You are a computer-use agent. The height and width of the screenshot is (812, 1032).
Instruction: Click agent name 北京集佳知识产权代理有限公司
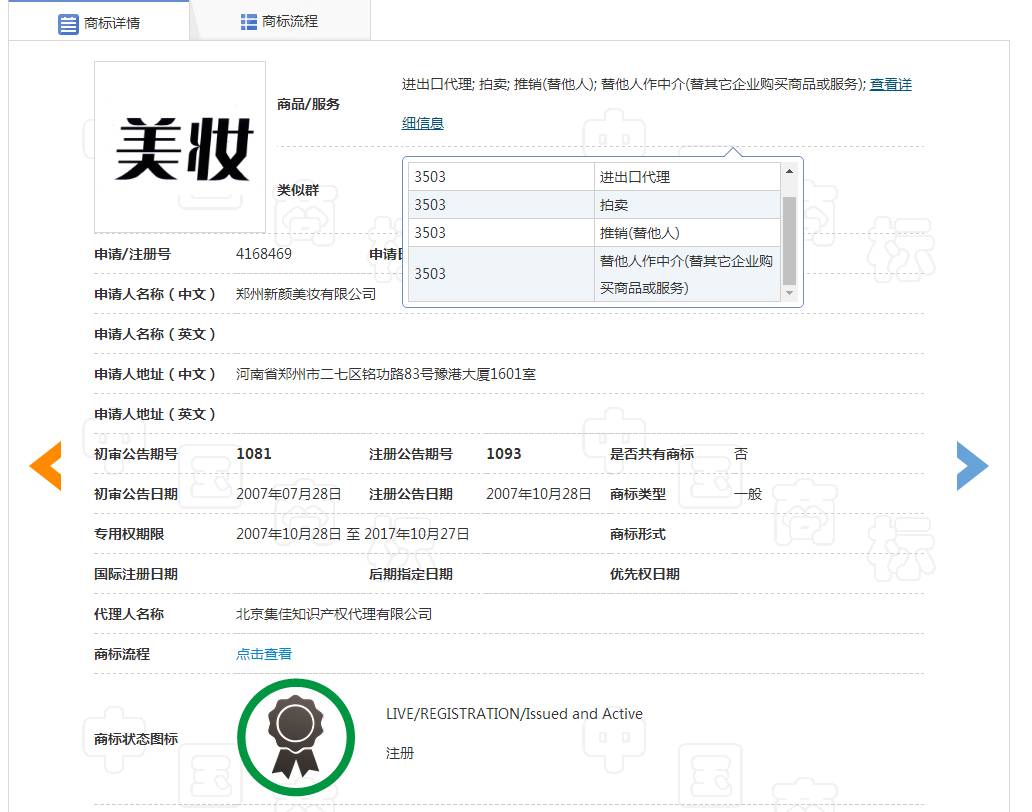pyautogui.click(x=334, y=614)
